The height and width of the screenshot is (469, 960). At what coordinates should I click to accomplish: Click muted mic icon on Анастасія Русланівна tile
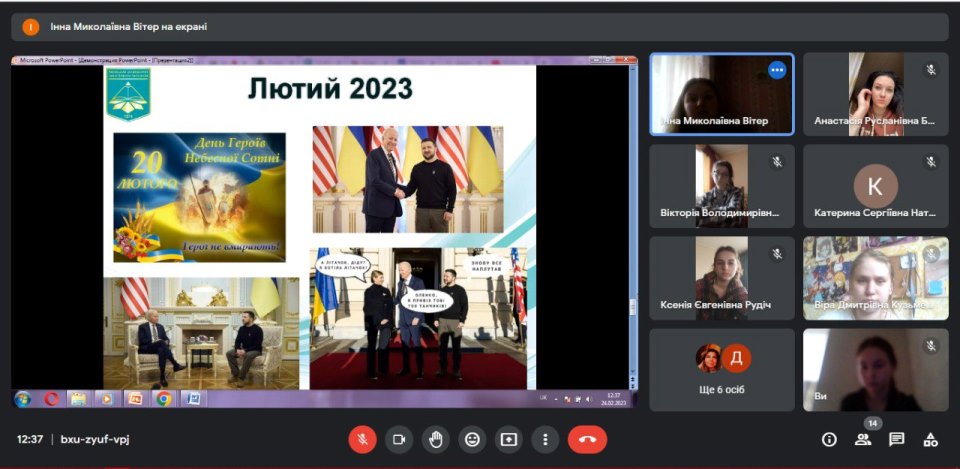[x=931, y=70]
